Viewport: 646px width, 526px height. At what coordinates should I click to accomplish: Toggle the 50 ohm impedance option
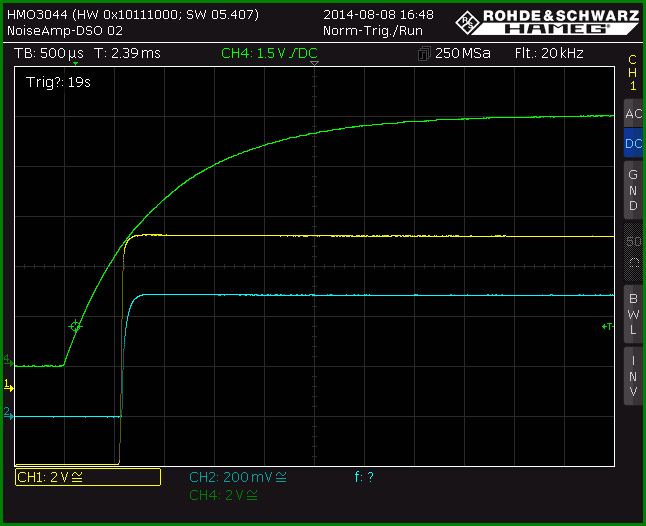(x=633, y=252)
